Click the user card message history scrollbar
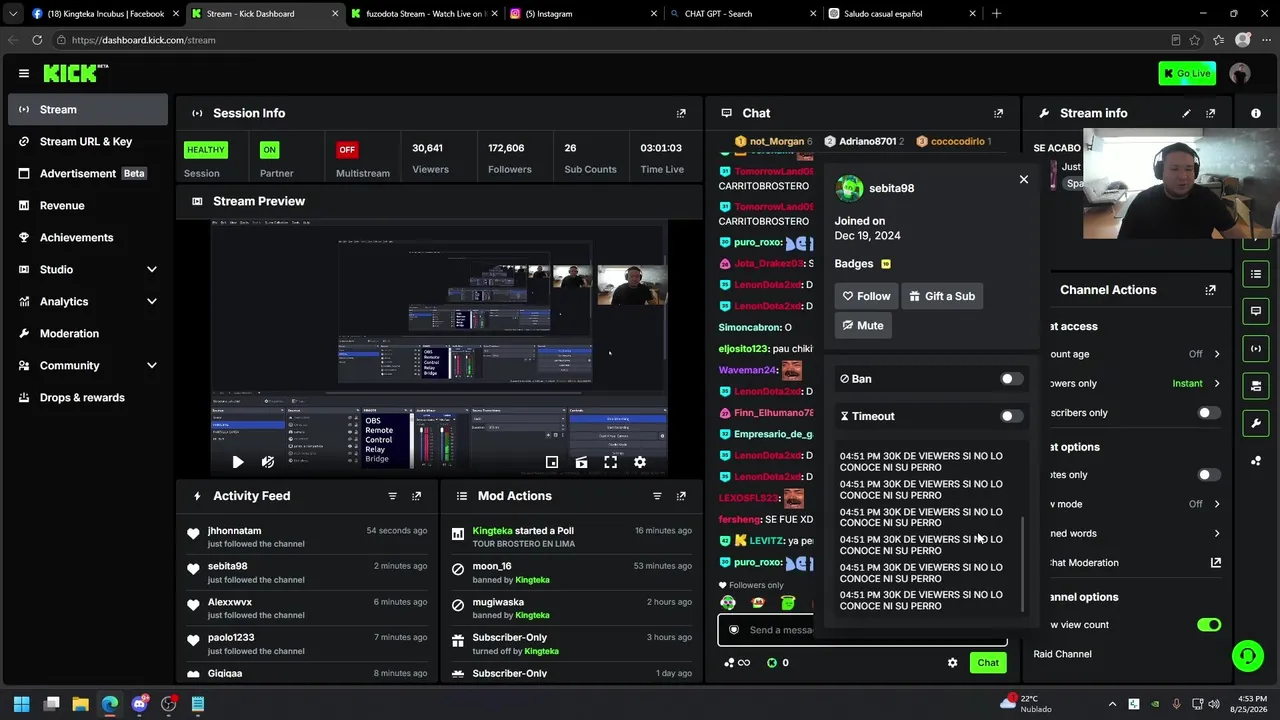1280x720 pixels. (x=1022, y=565)
